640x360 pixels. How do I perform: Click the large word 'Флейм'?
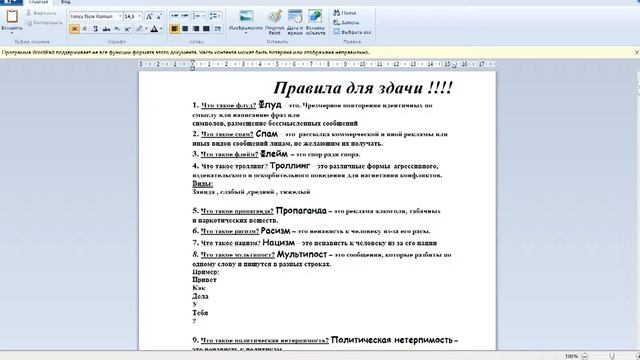(x=274, y=153)
